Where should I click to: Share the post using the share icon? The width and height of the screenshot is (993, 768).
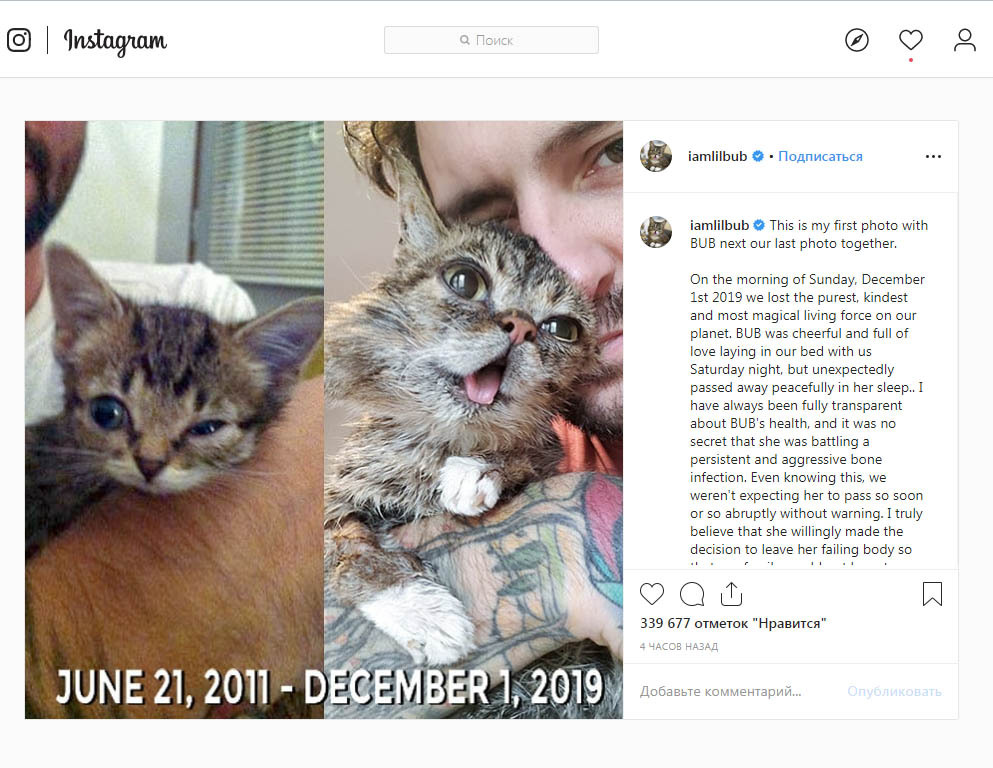point(731,593)
